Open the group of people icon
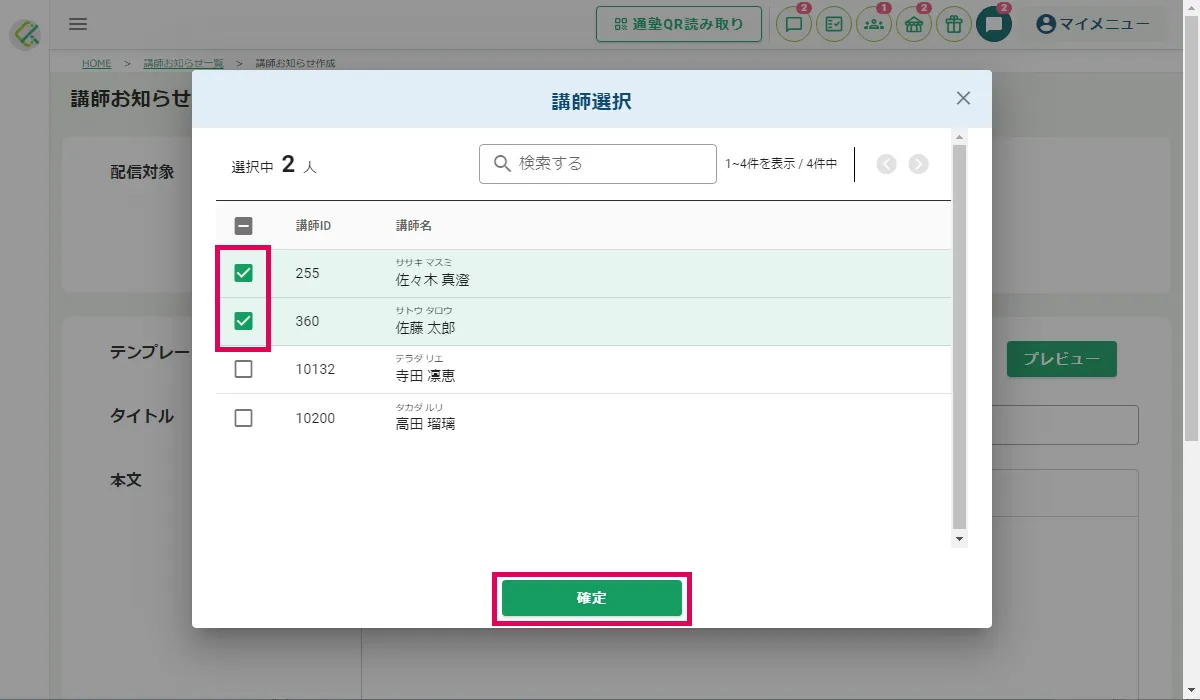Screen dimensions: 1200x700 874,25
